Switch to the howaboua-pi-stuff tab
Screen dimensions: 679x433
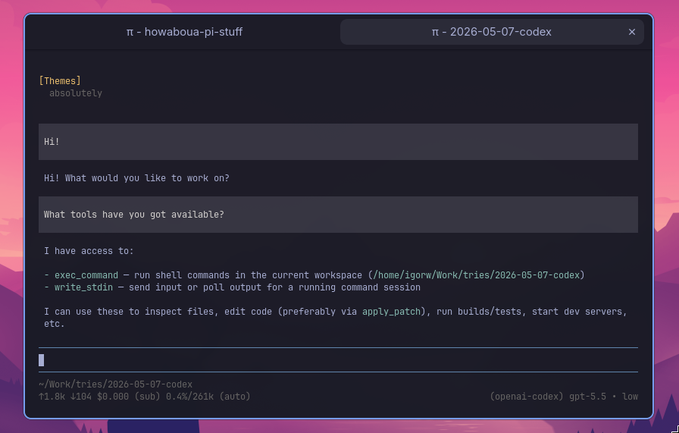(184, 32)
